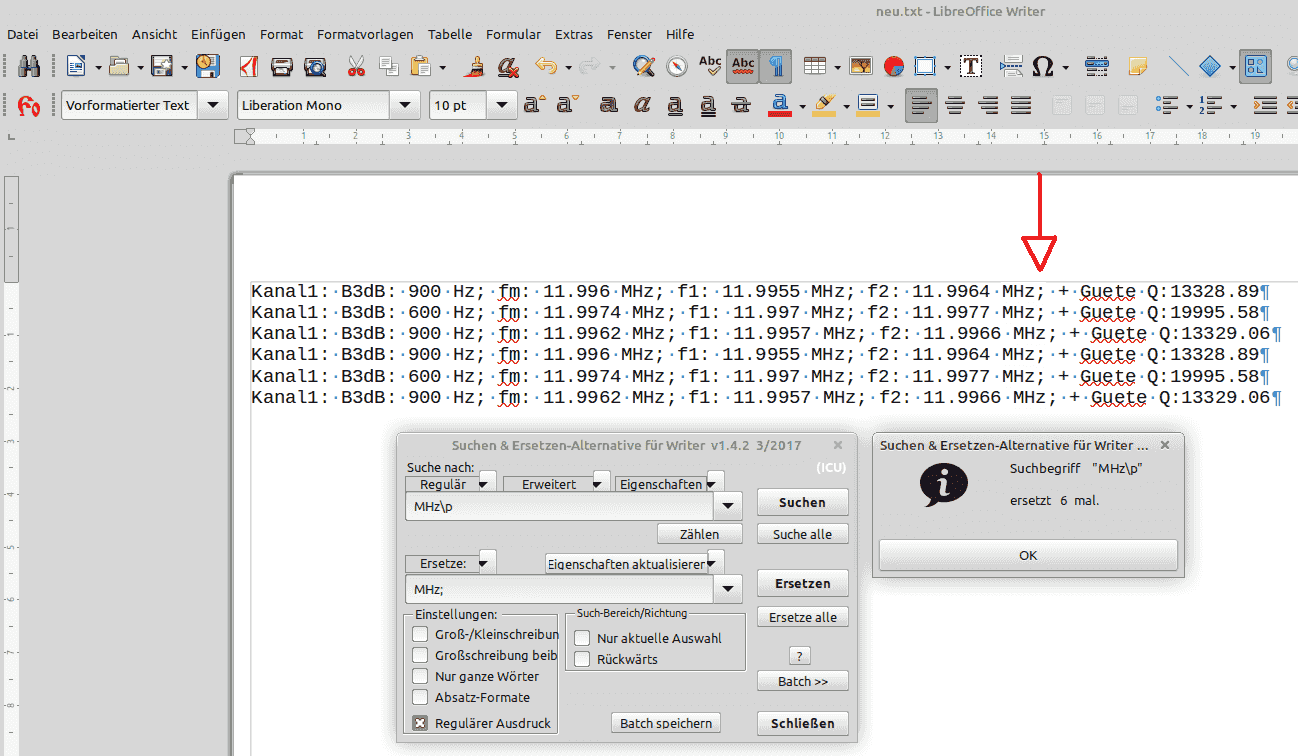1298x756 pixels.
Task: Enable Nur ganze Wörter checkbox
Action: pos(421,676)
